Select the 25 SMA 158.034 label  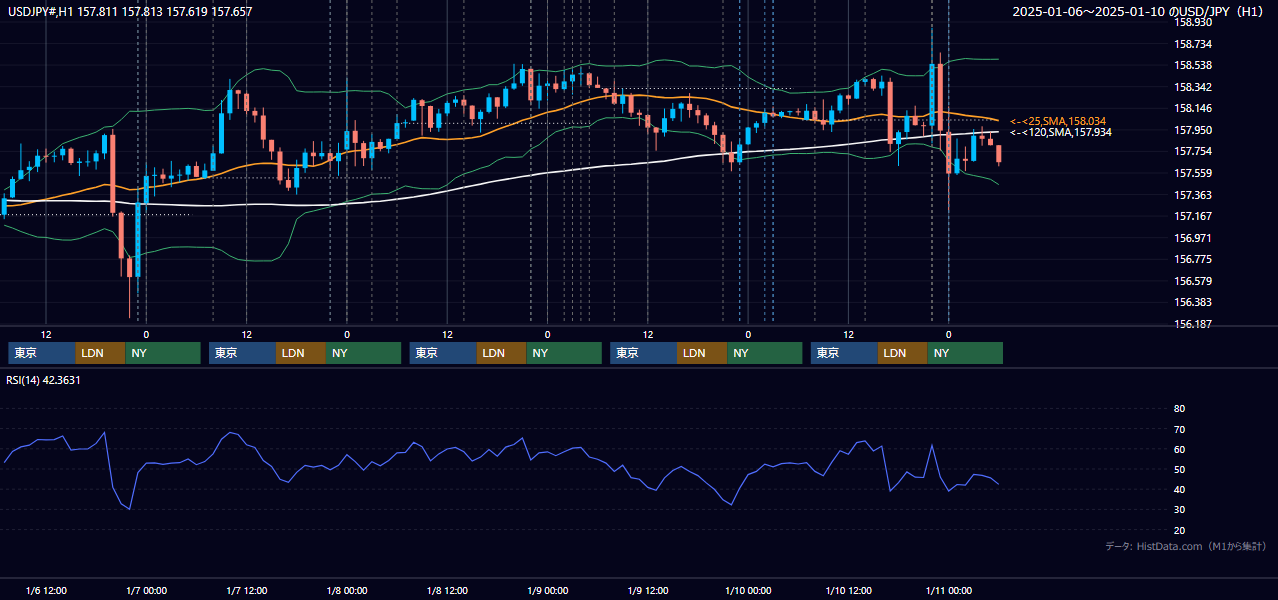(1058, 121)
